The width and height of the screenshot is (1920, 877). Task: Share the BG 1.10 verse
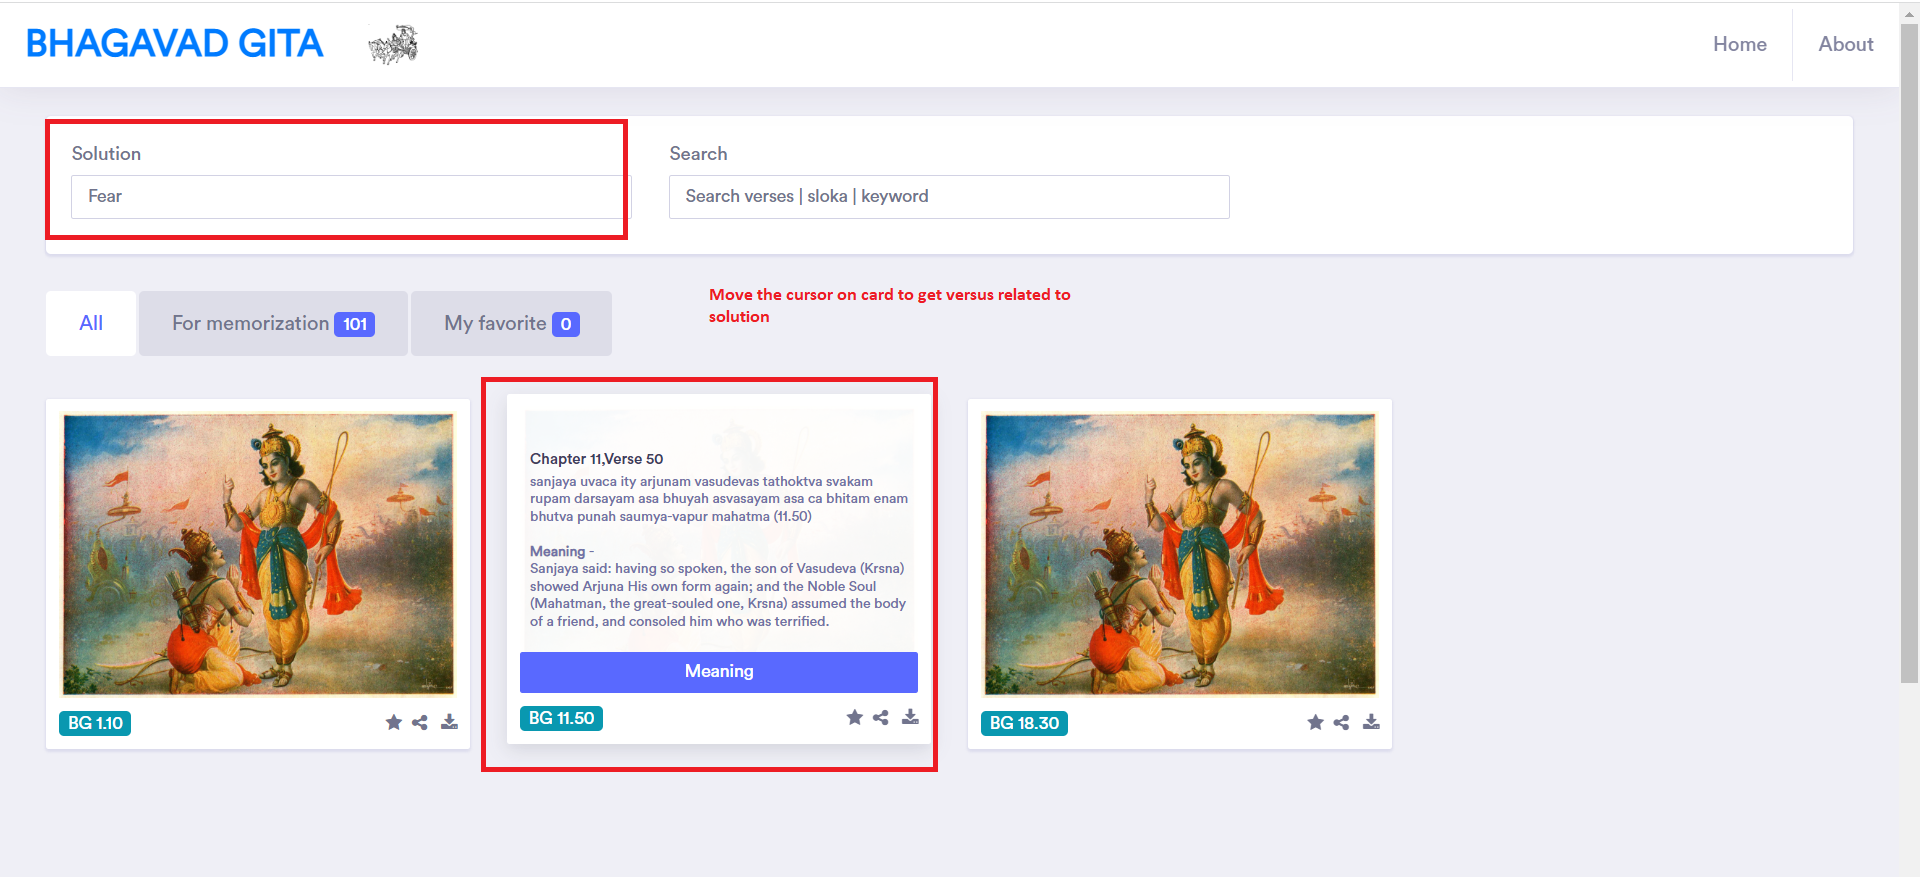click(x=420, y=722)
